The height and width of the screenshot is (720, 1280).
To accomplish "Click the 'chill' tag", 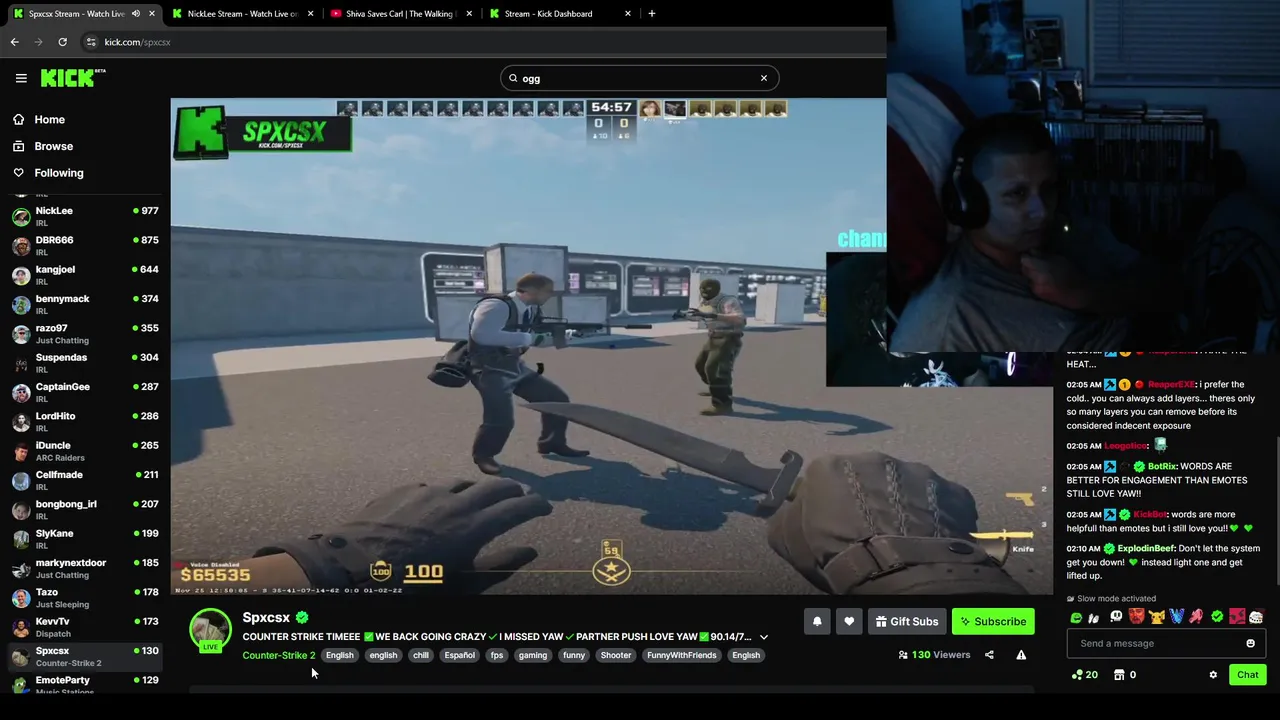I will pyautogui.click(x=420, y=655).
